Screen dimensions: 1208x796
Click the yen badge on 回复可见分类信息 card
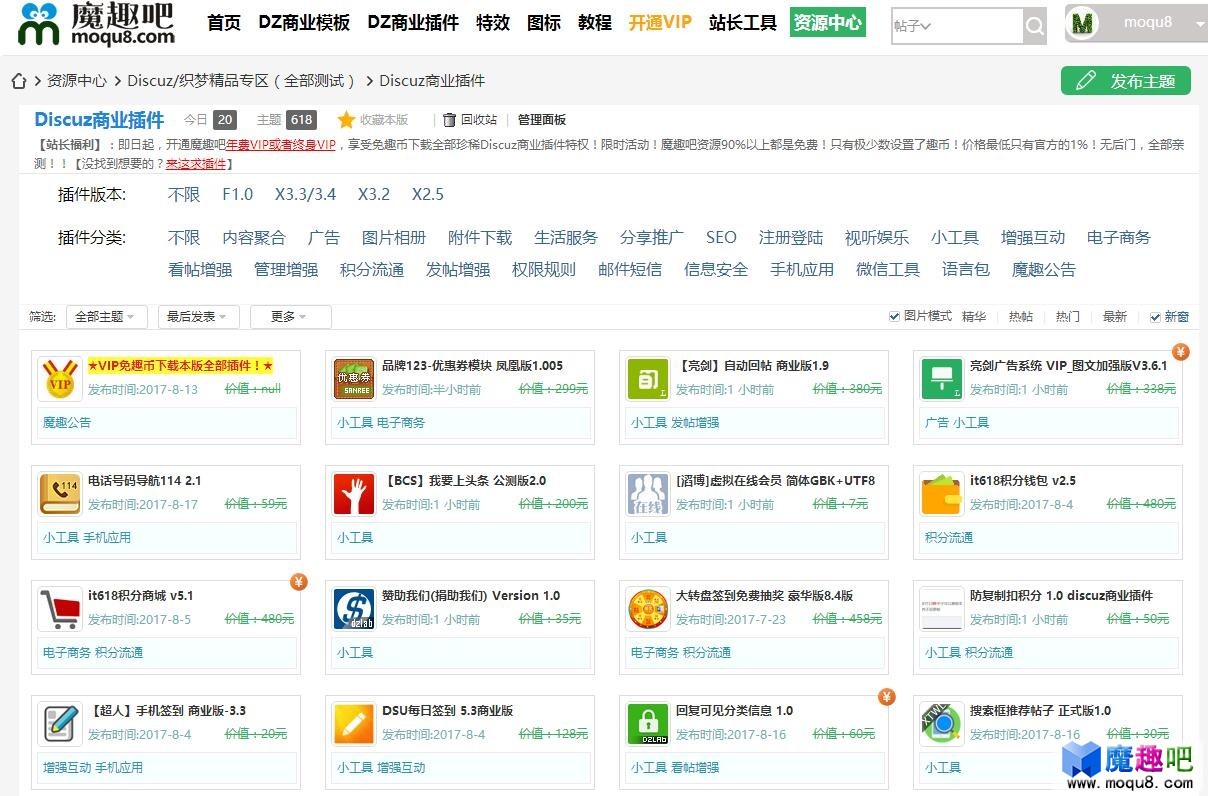(x=887, y=697)
